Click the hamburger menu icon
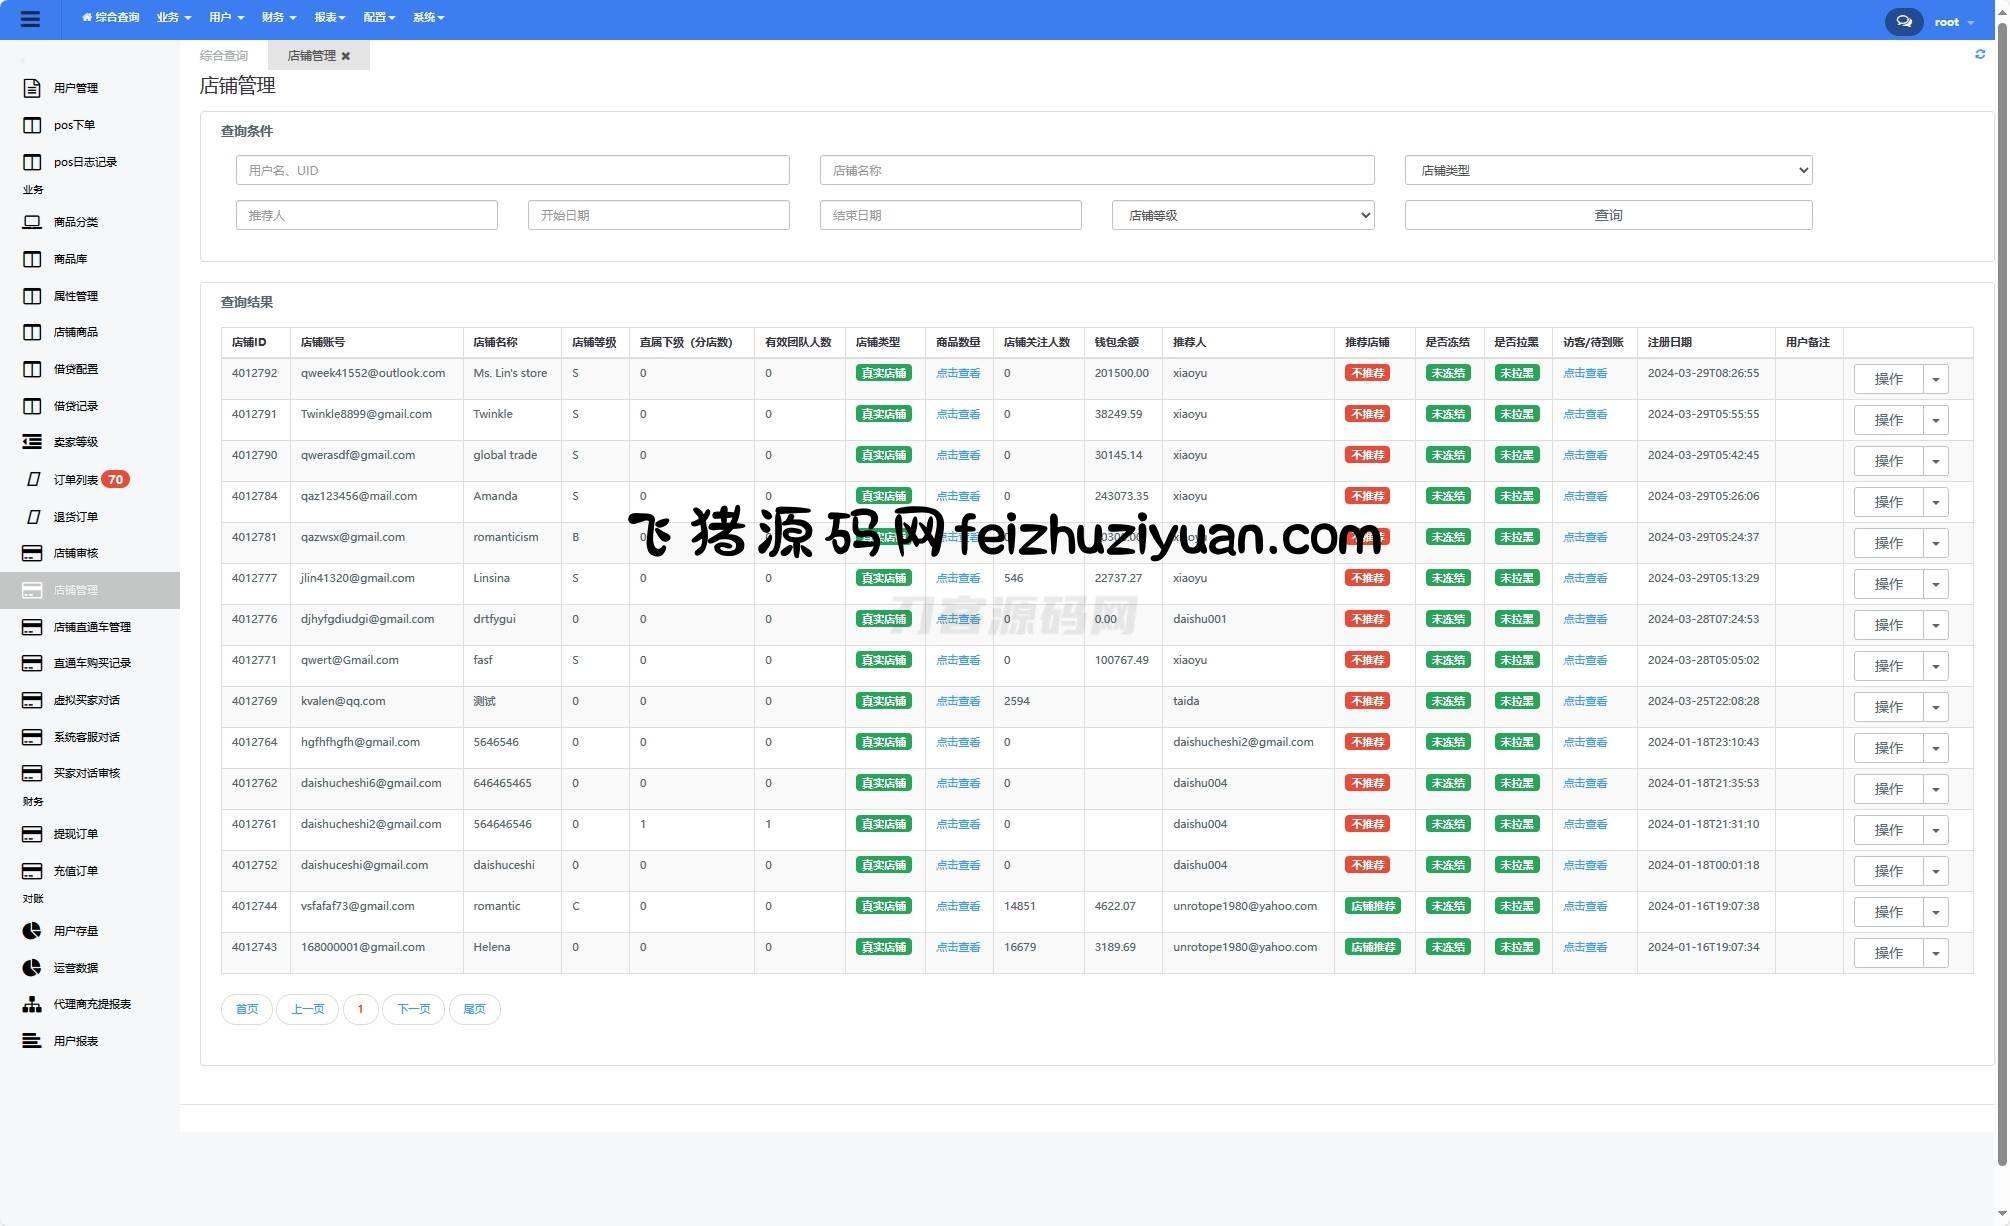This screenshot has height=1226, width=2010. tap(30, 19)
